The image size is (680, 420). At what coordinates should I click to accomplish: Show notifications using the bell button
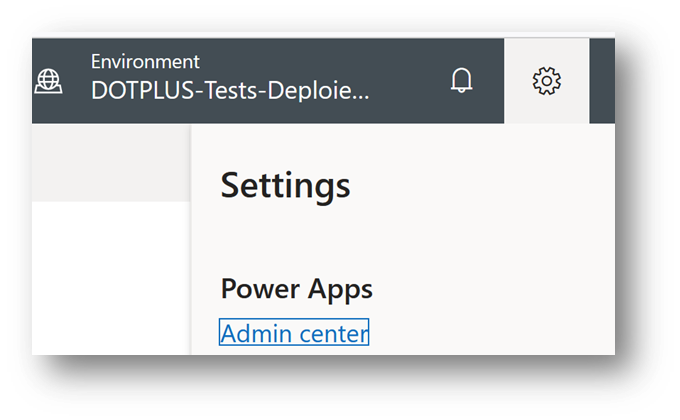click(461, 81)
